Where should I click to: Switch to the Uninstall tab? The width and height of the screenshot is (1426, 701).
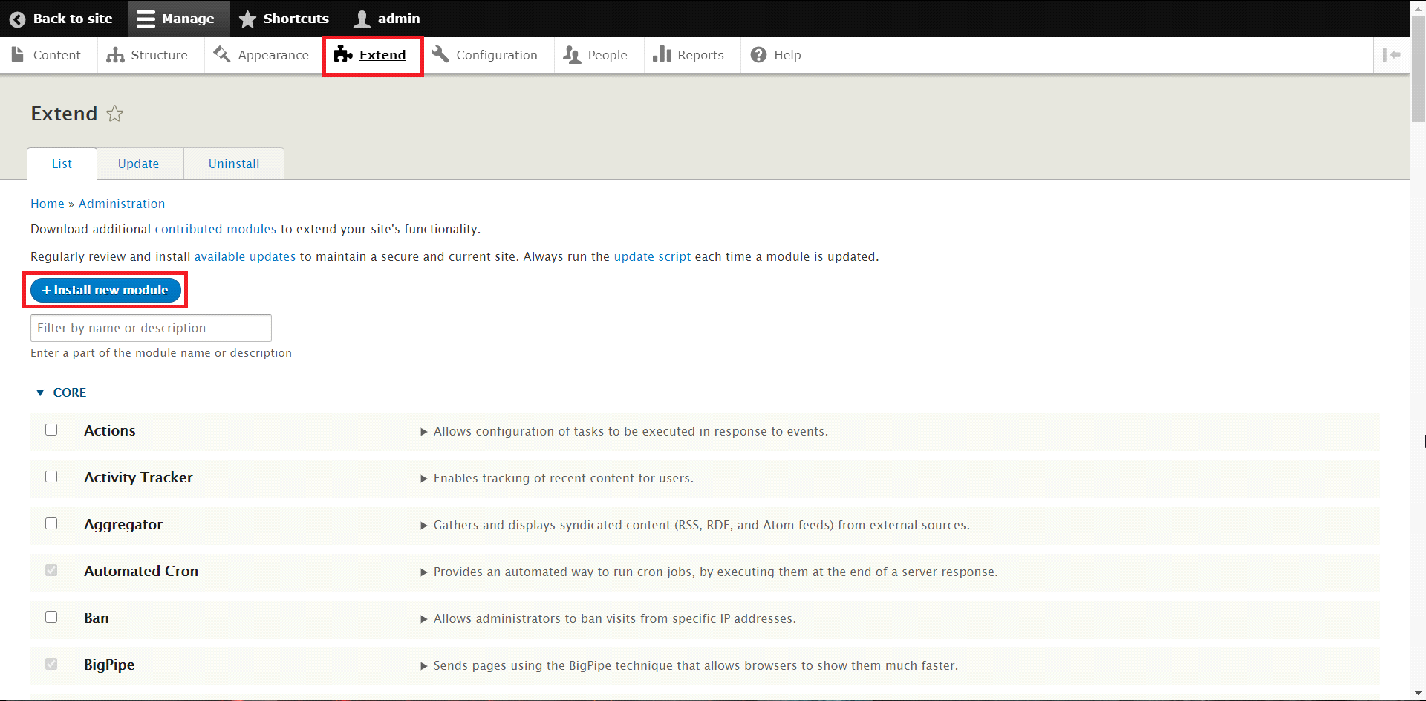coord(233,164)
